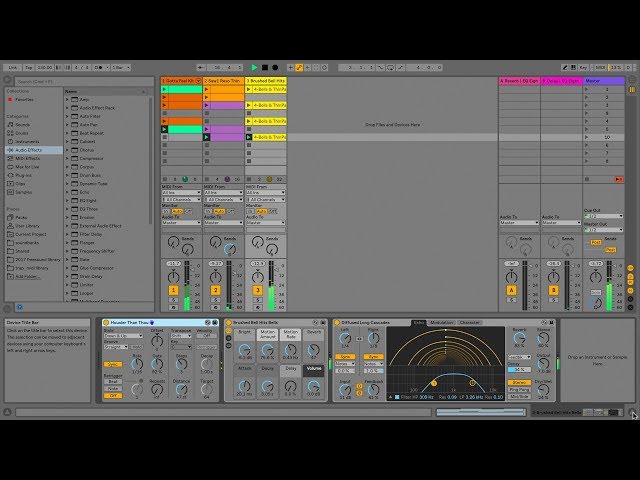Expand the Compressor folder

67,158
